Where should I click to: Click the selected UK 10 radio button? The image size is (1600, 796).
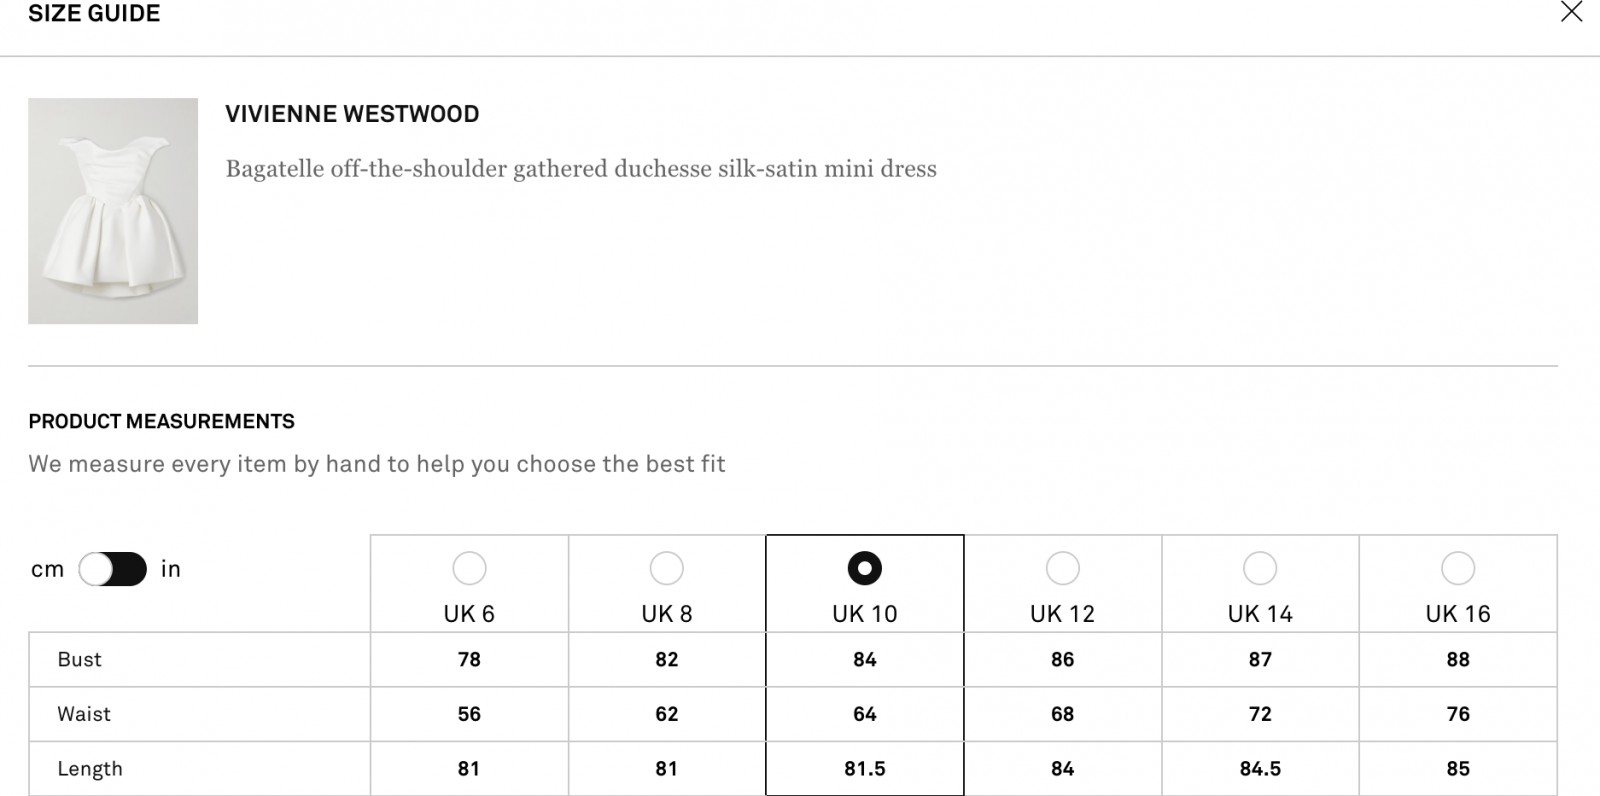click(864, 568)
